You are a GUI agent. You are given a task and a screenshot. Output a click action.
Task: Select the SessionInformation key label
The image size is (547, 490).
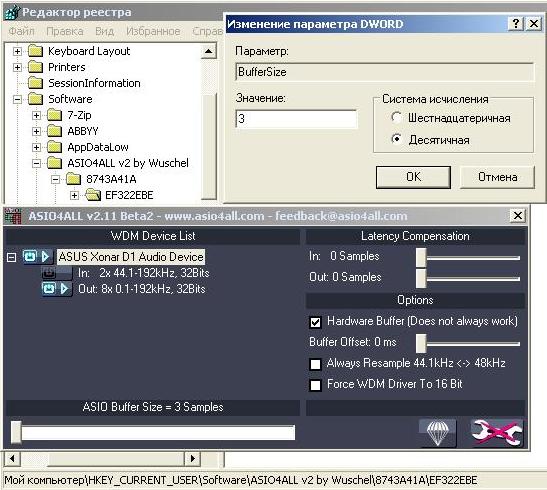click(x=94, y=83)
